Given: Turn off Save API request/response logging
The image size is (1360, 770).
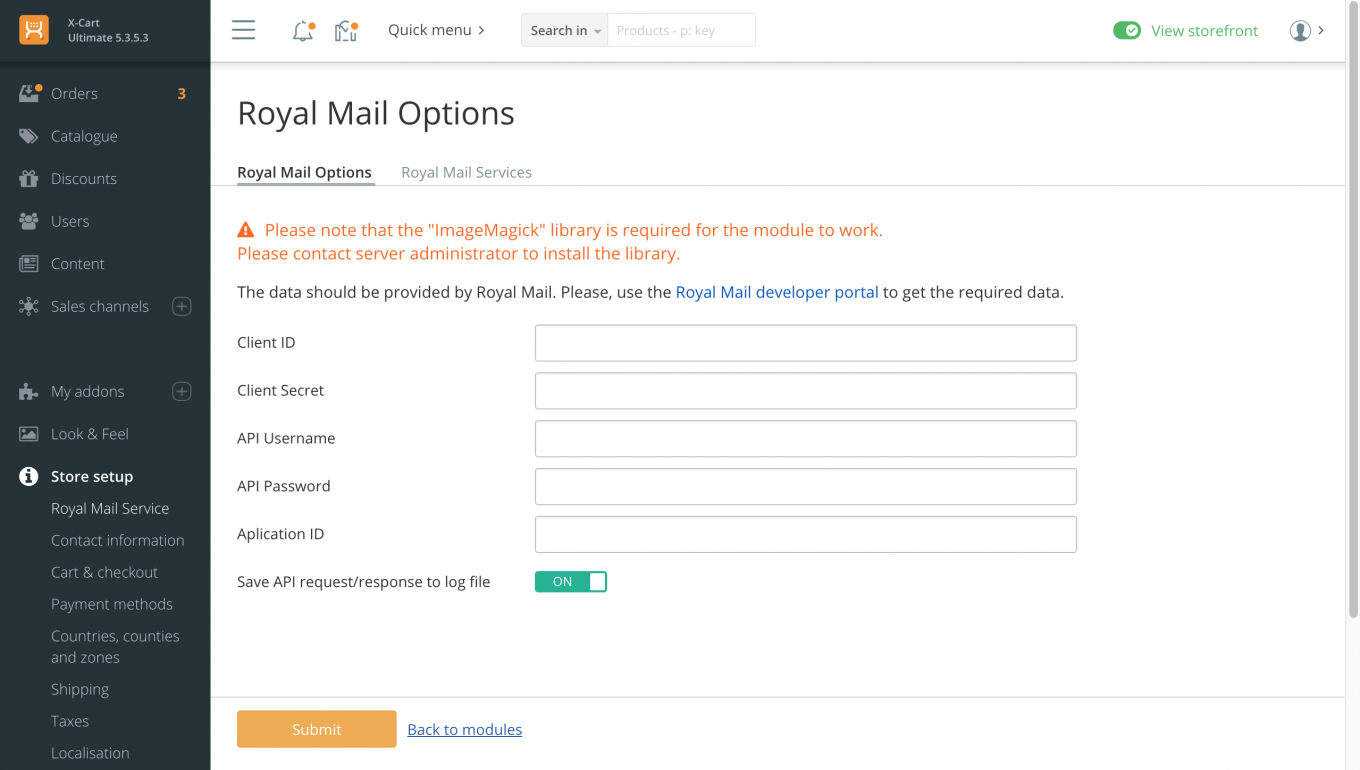Looking at the screenshot, I should pos(571,582).
